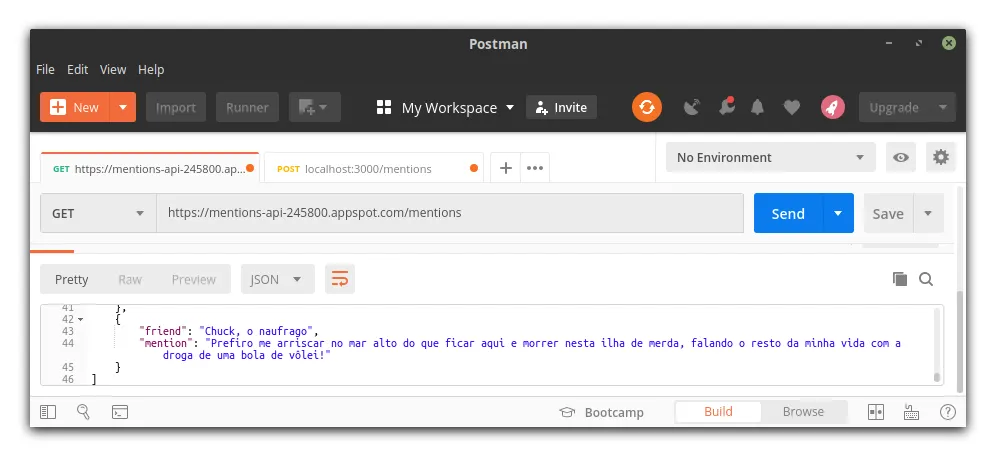Image resolution: width=1000 pixels, height=463 pixels.
Task: Click the Invite button
Action: point(561,107)
